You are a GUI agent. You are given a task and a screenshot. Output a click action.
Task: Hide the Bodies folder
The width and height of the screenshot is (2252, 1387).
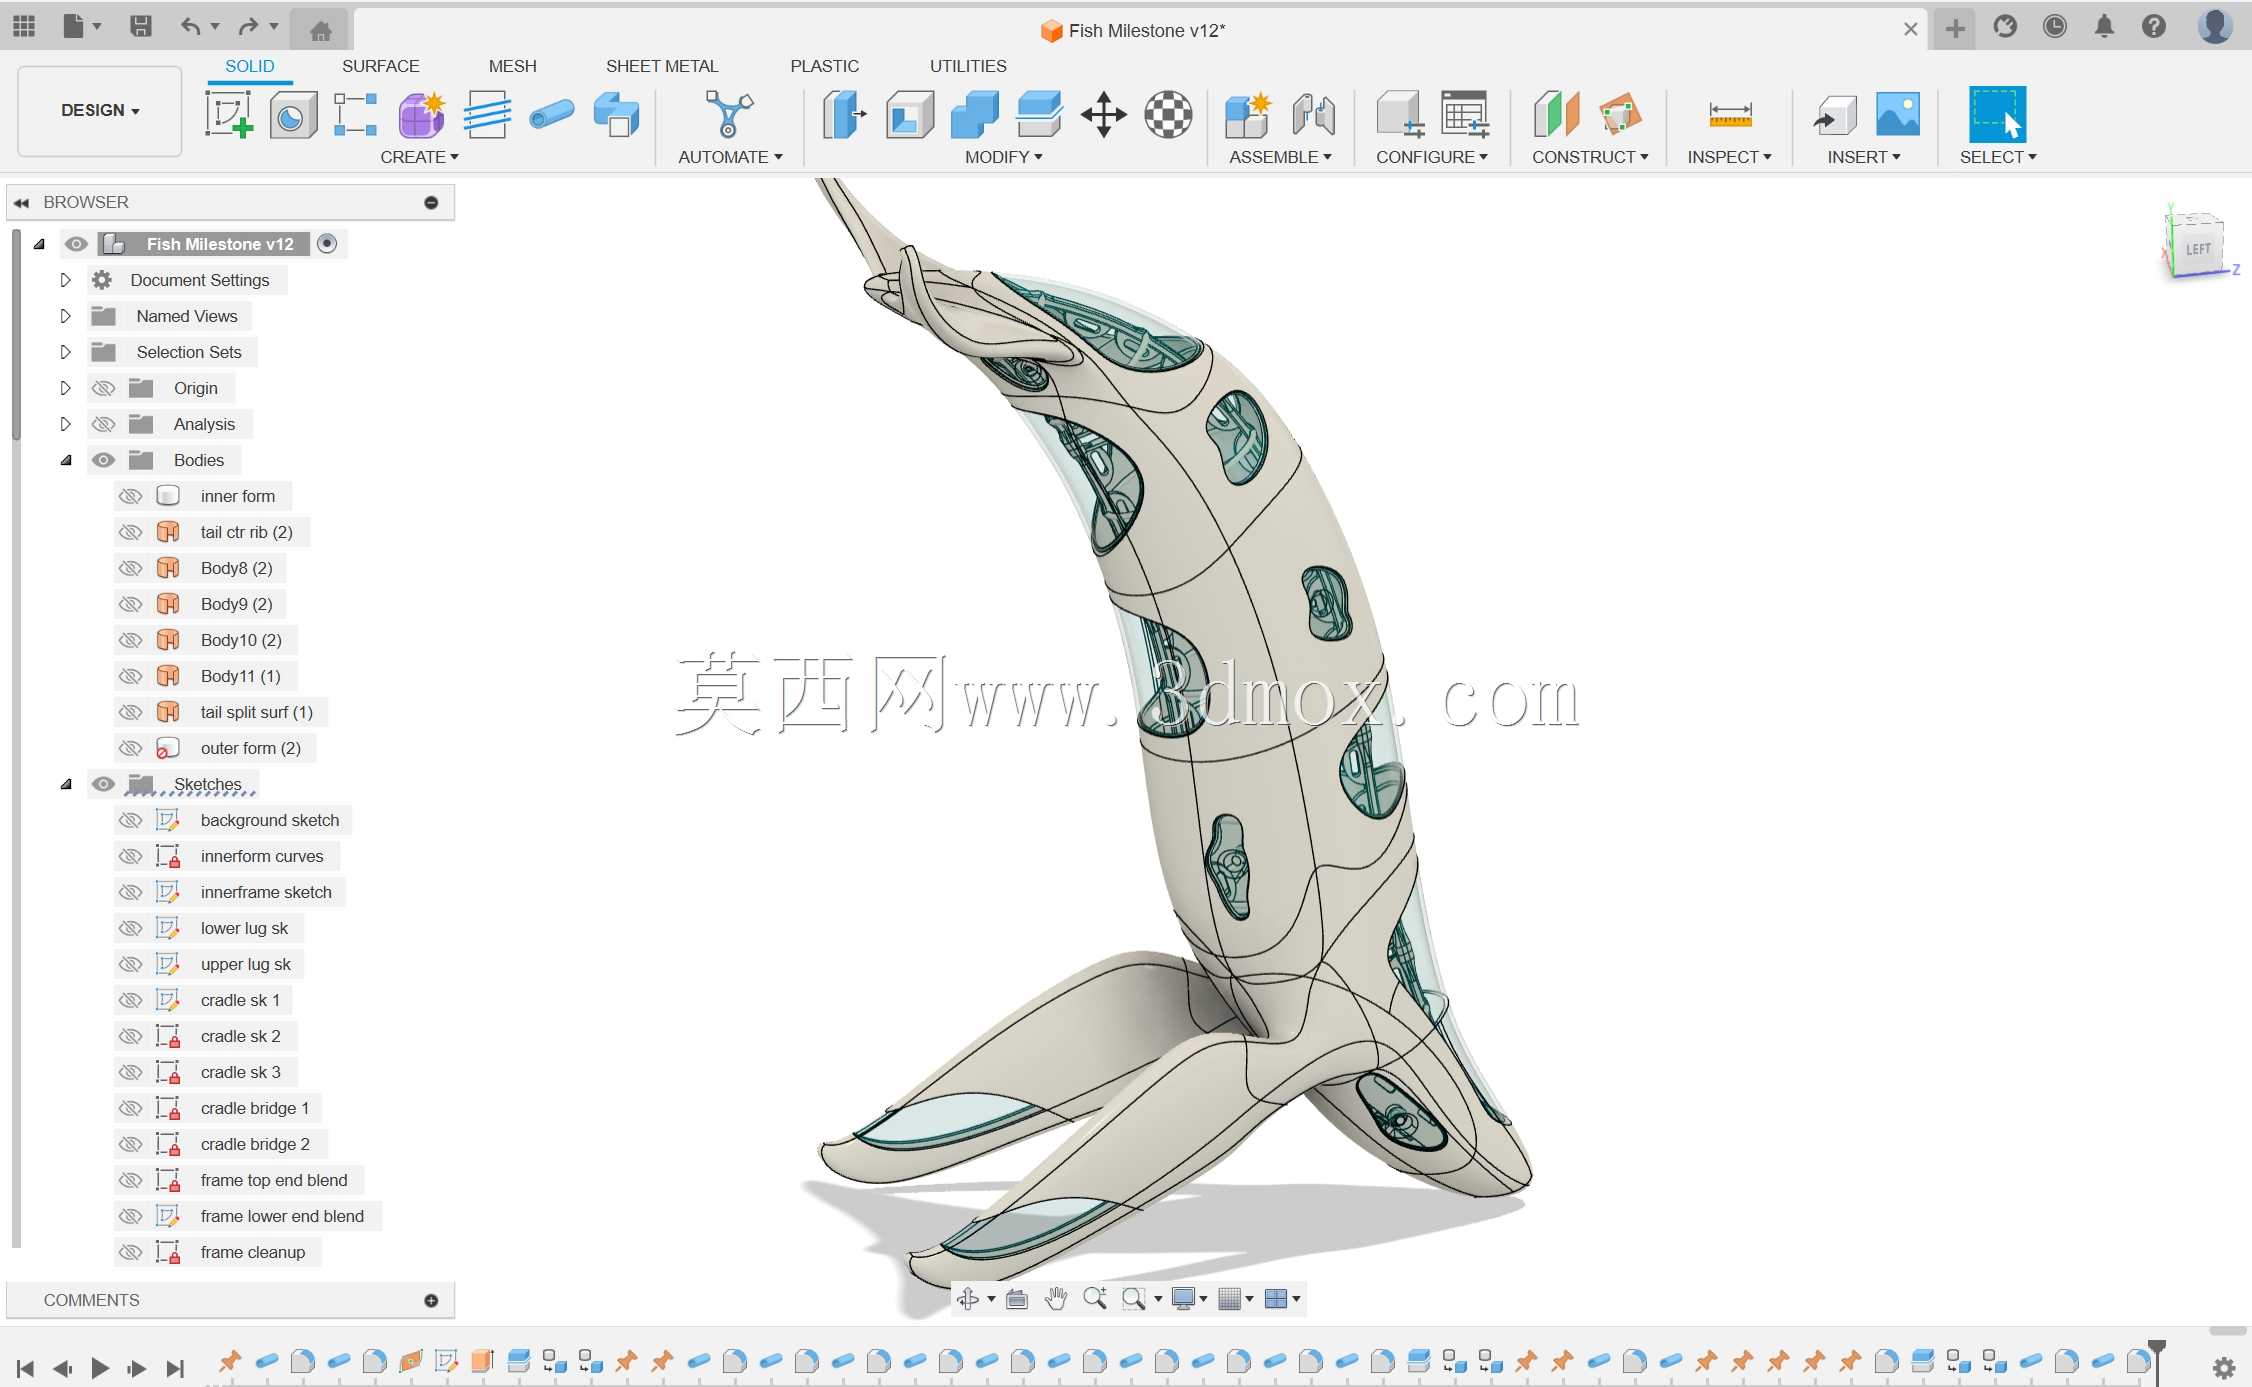click(103, 460)
